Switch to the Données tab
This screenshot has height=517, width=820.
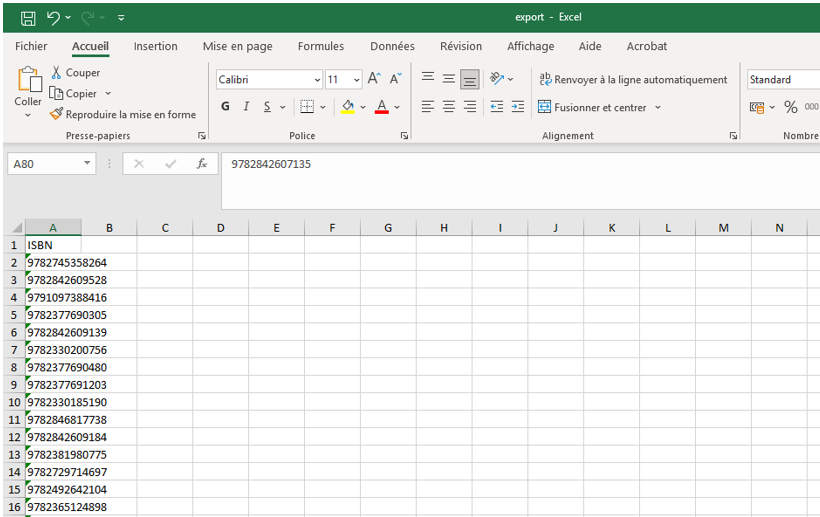(392, 46)
